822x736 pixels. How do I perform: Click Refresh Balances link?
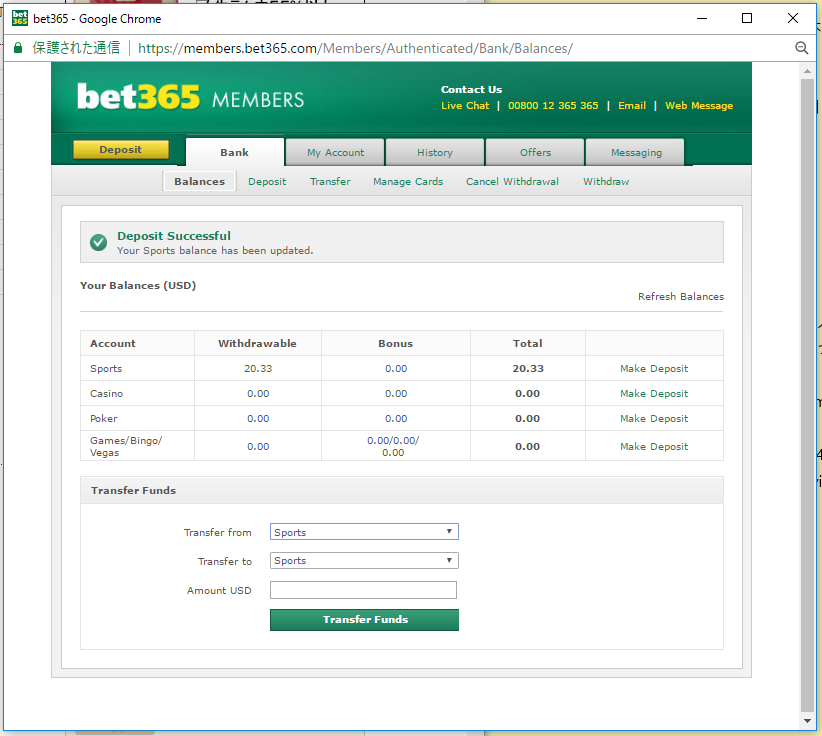click(680, 297)
